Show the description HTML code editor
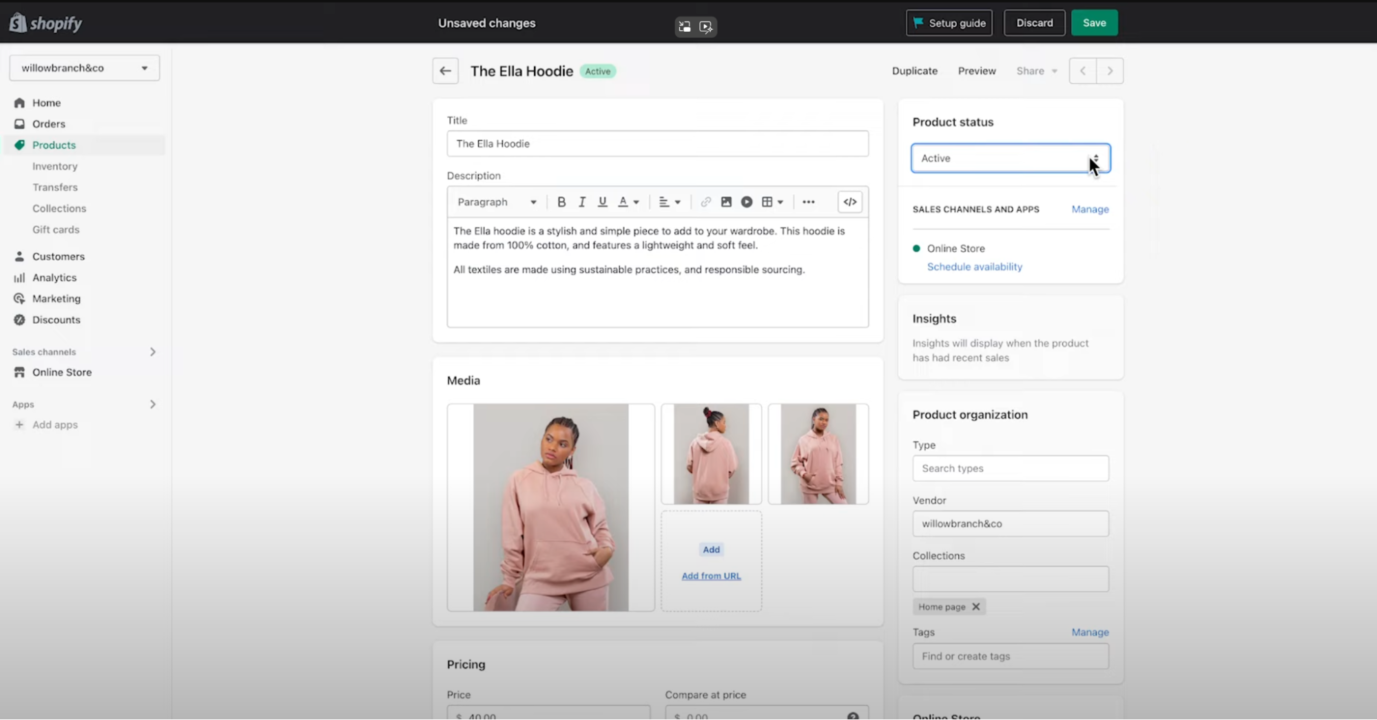Image resolution: width=1377 pixels, height=720 pixels. [x=849, y=201]
